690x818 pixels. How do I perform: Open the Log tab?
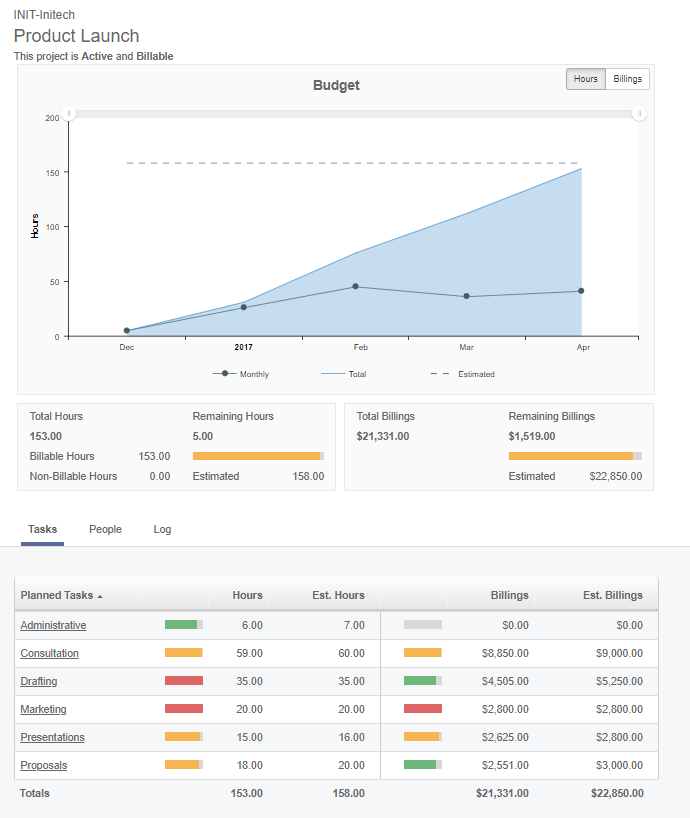click(x=162, y=529)
